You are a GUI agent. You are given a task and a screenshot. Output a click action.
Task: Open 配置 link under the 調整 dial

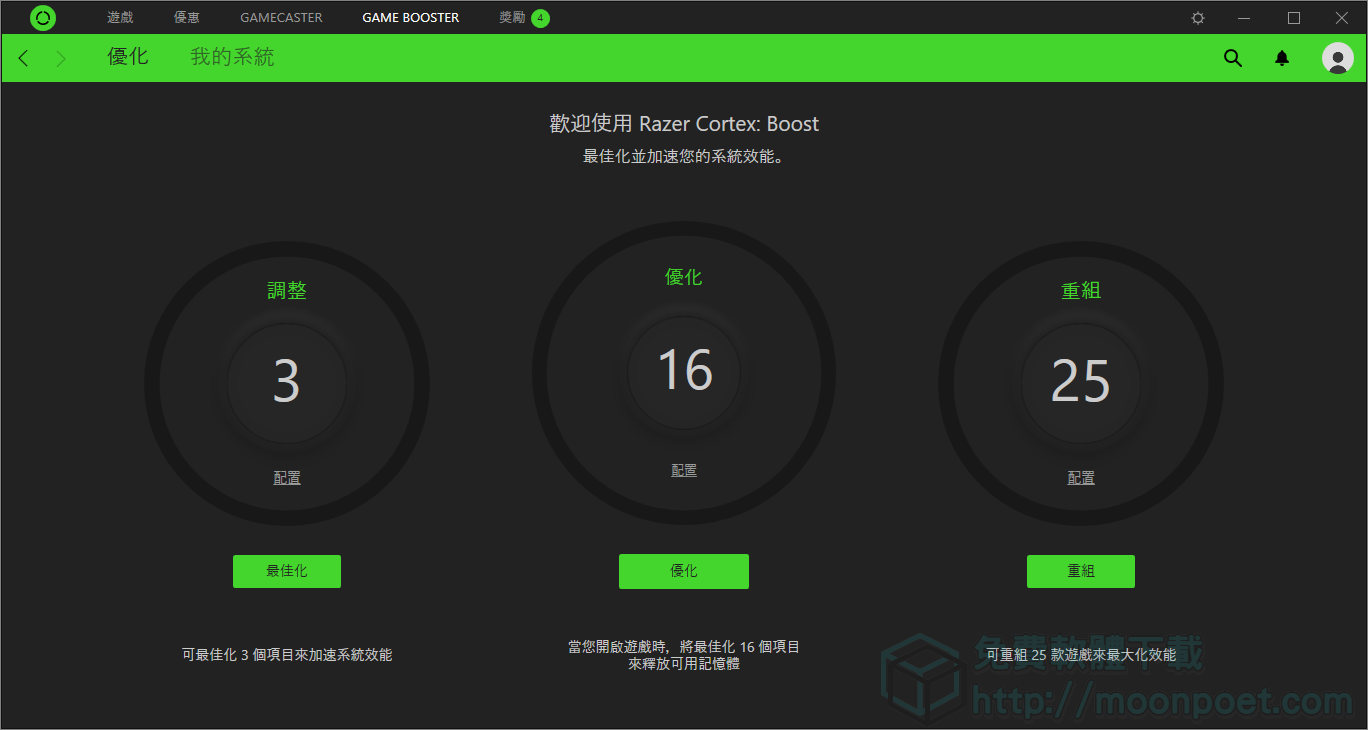pyautogui.click(x=287, y=478)
